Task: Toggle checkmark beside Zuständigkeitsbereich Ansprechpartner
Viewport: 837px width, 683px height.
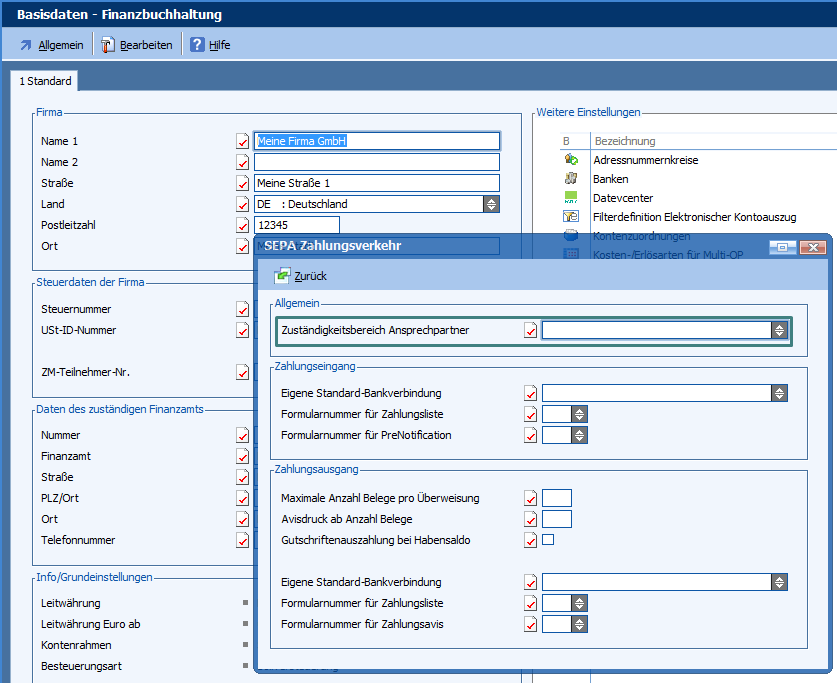Action: coord(530,330)
